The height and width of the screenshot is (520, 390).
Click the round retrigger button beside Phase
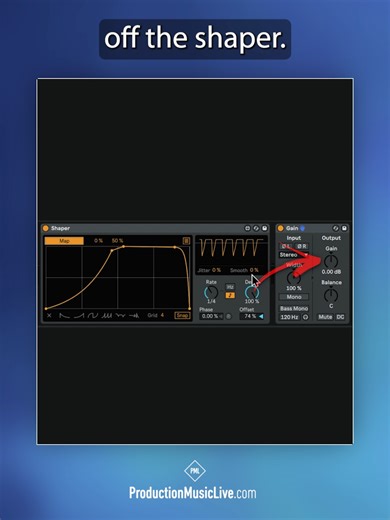point(228,316)
